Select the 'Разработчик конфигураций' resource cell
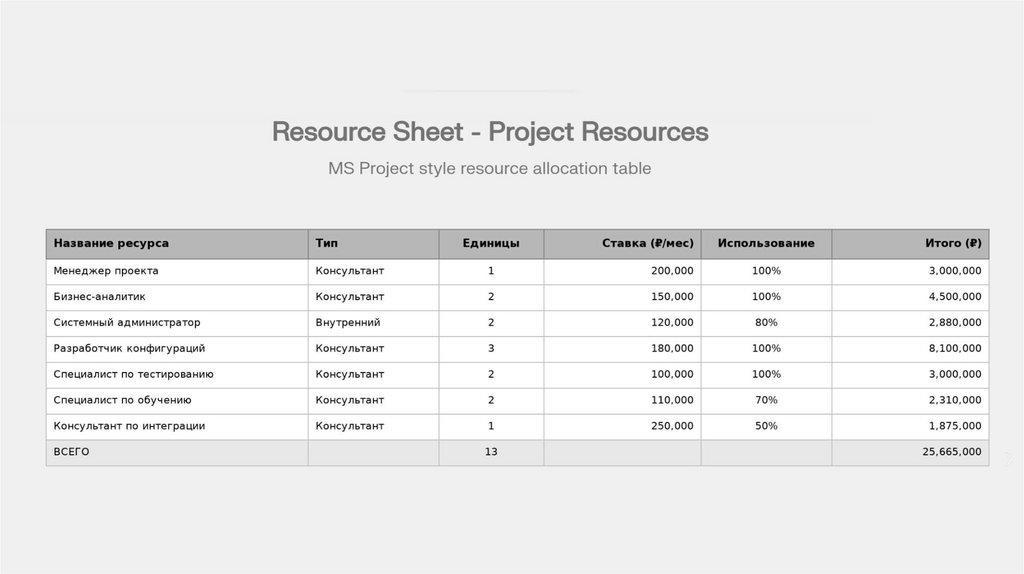This screenshot has width=1024, height=574. [x=129, y=348]
